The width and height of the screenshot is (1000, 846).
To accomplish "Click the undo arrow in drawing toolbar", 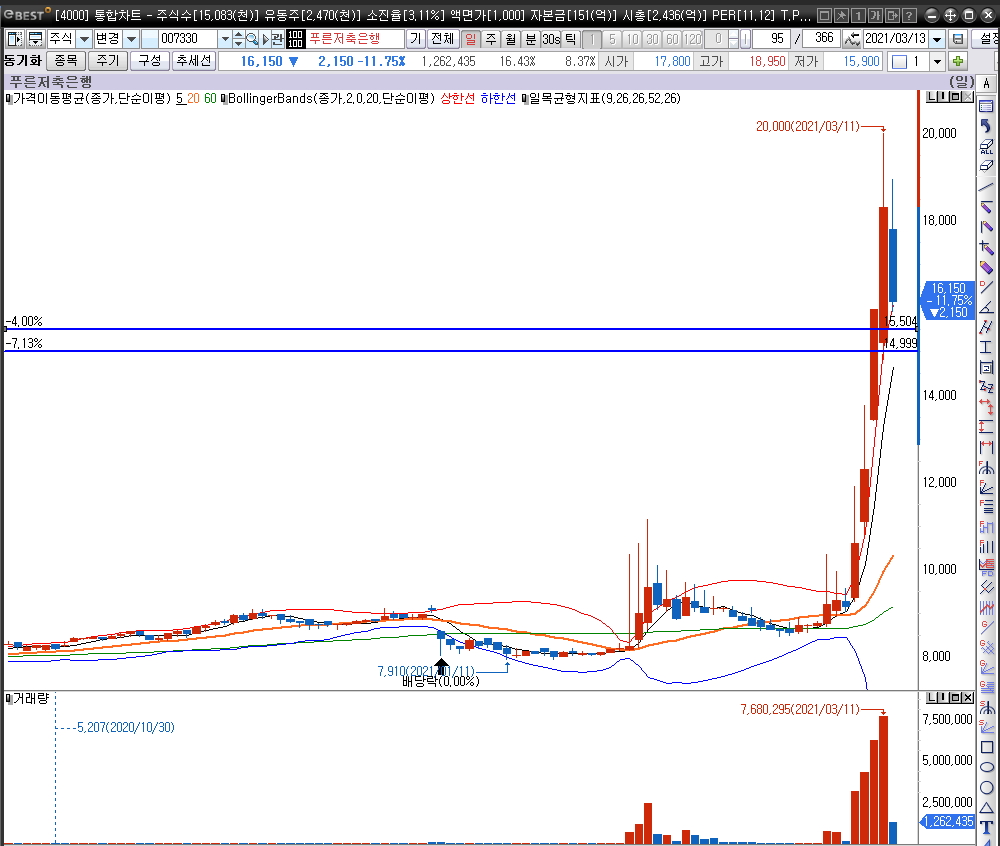I will (x=986, y=126).
